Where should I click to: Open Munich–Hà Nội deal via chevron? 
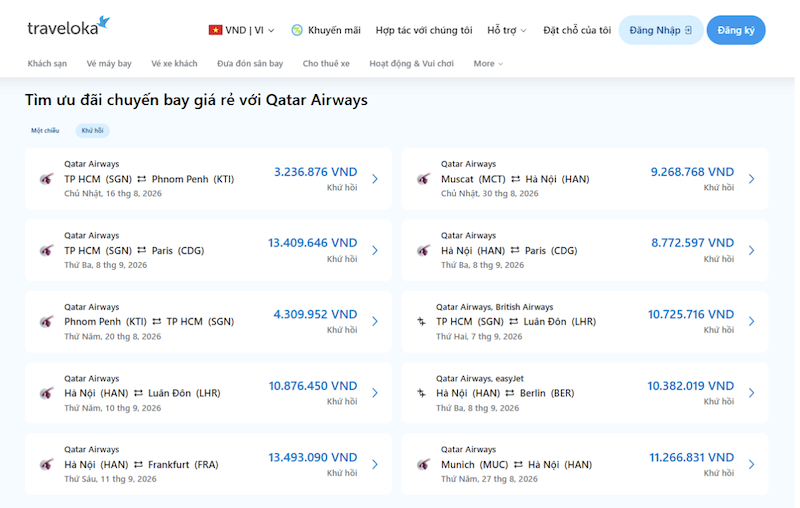752,465
